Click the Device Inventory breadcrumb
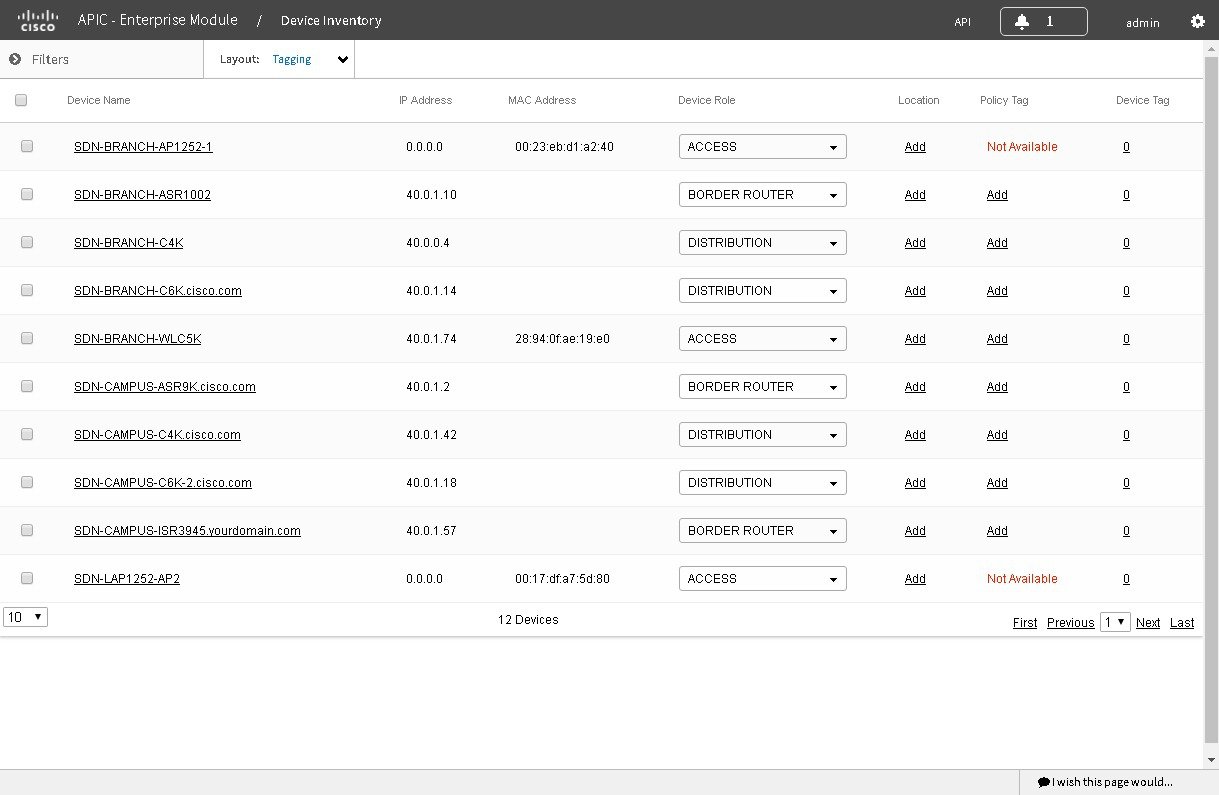The image size is (1219, 795). point(331,20)
